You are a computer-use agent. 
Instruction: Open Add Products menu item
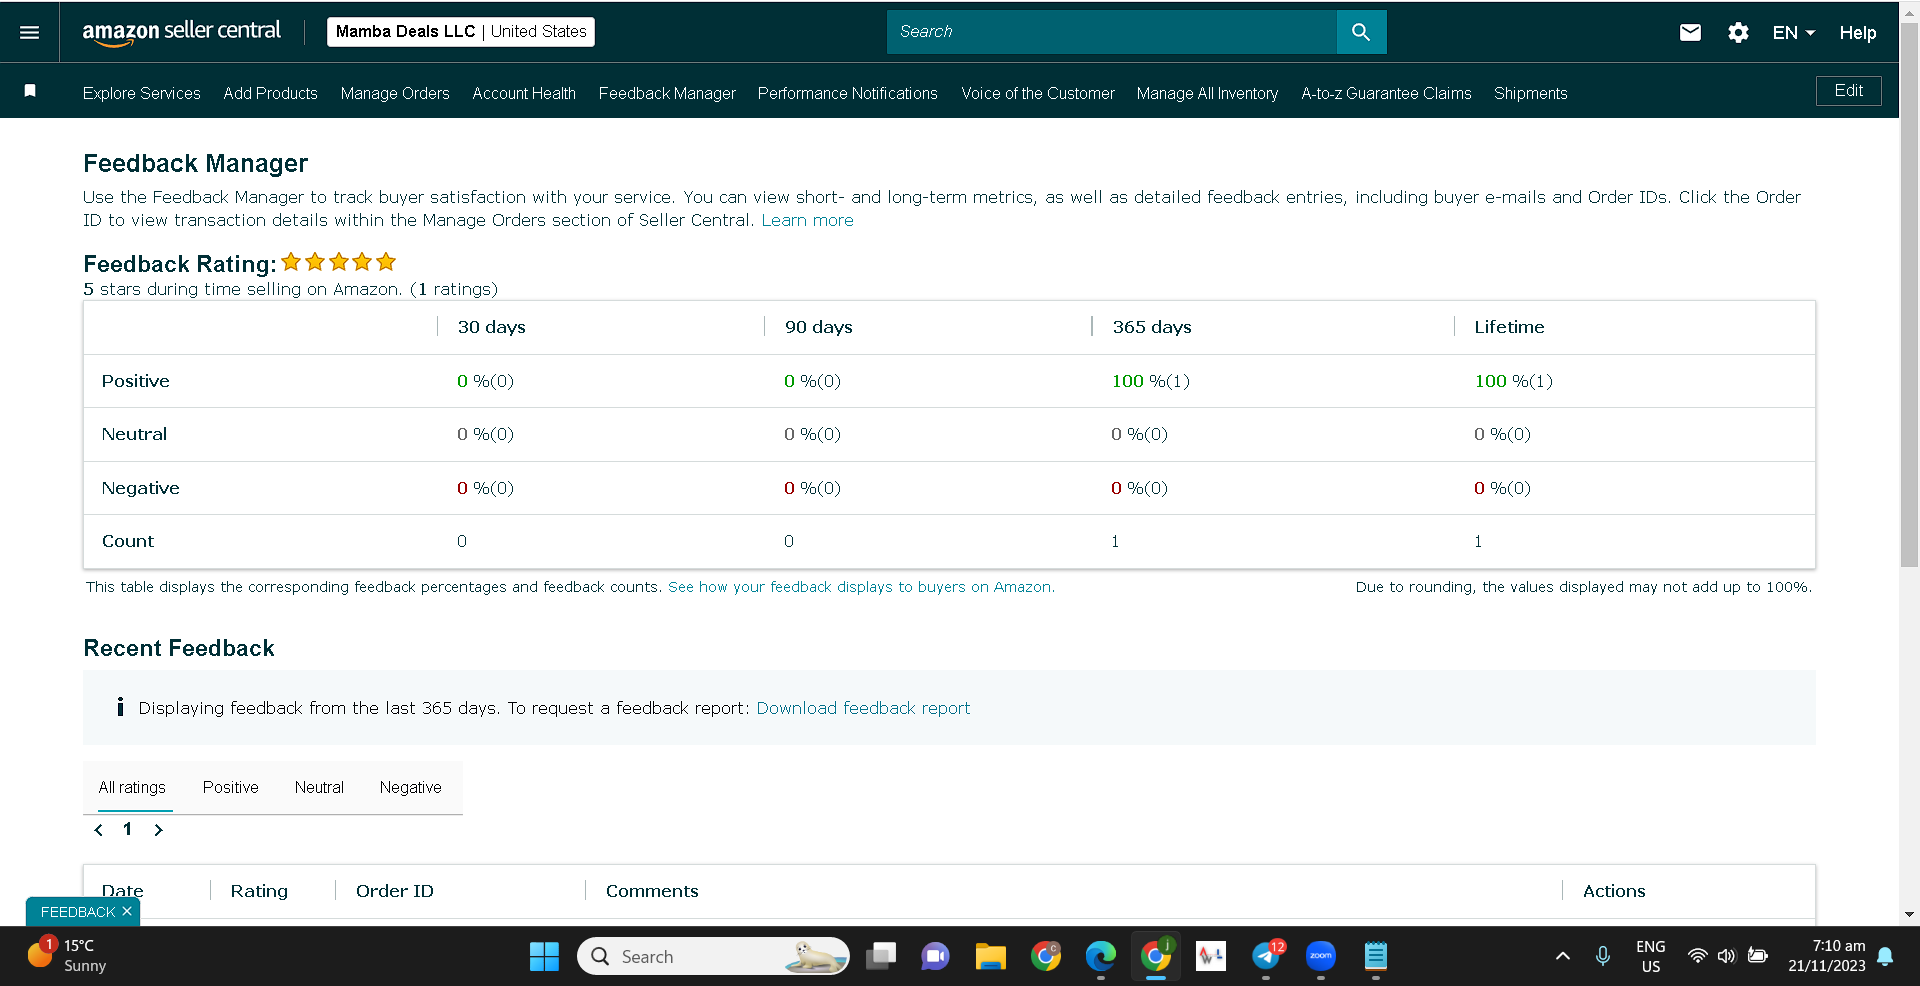pyautogui.click(x=270, y=93)
